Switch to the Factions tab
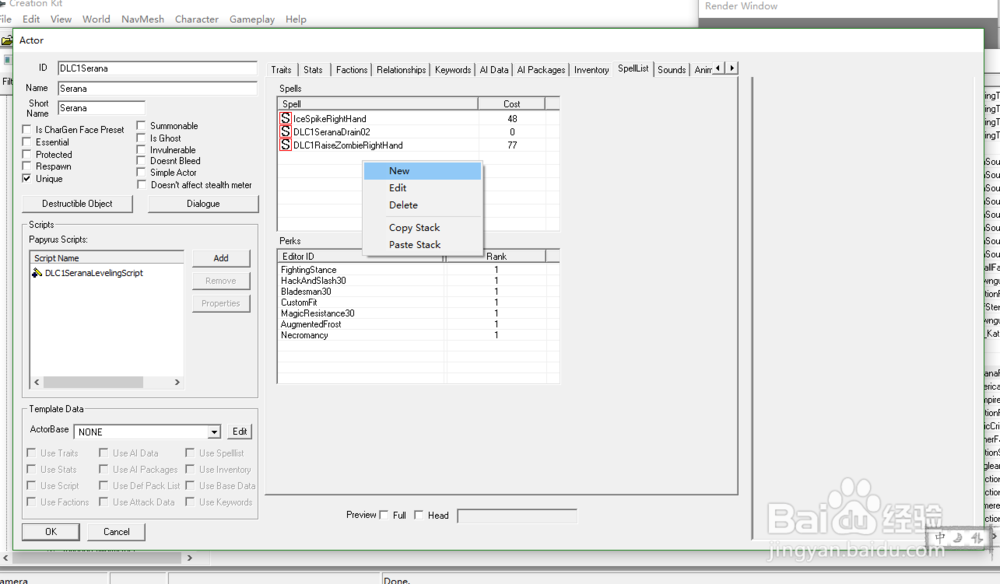Image resolution: width=1000 pixels, height=584 pixels. pyautogui.click(x=352, y=69)
